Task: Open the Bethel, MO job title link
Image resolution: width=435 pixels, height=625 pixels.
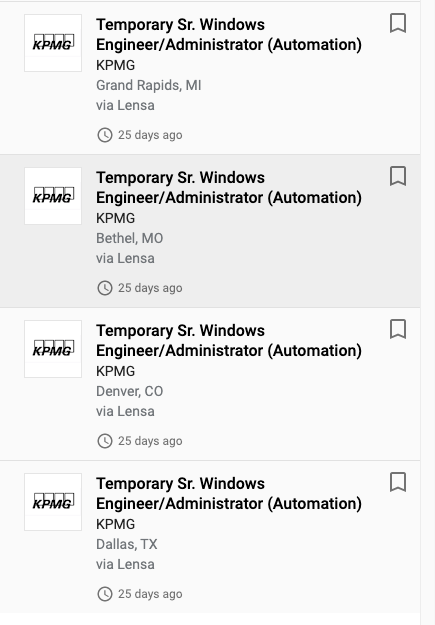Action: (229, 188)
